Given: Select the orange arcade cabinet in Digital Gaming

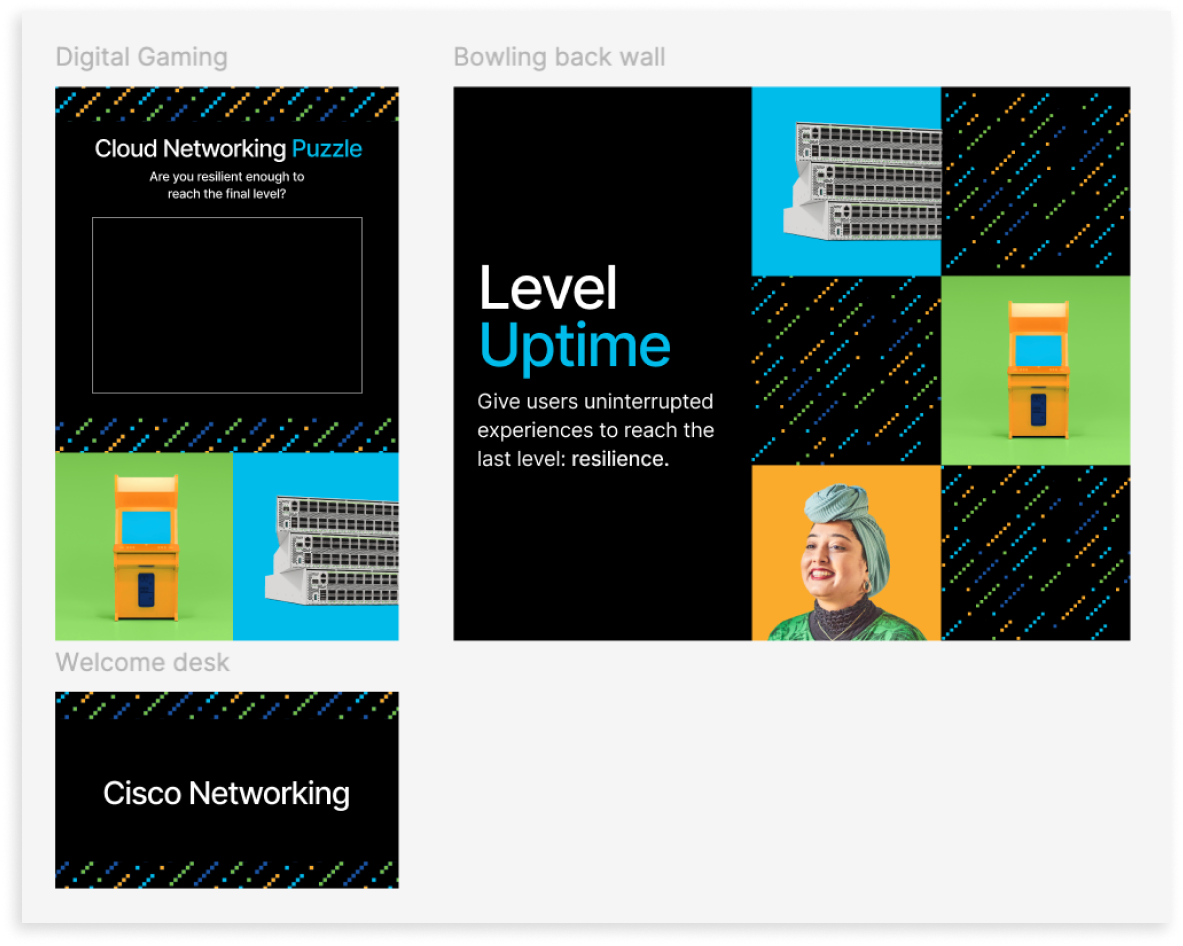Looking at the screenshot, I should [148, 548].
